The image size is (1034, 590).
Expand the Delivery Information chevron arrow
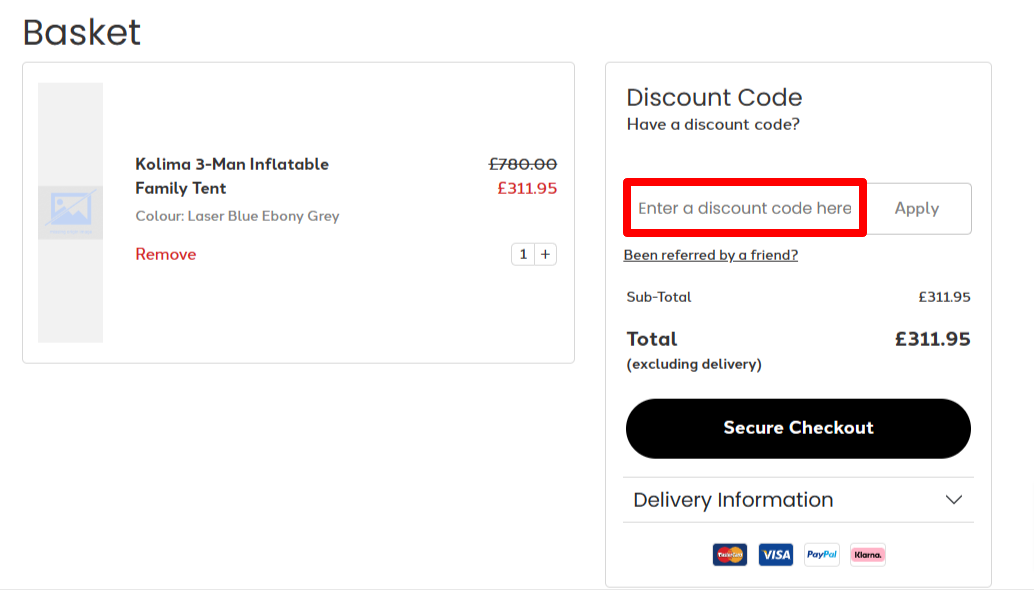[x=954, y=500]
